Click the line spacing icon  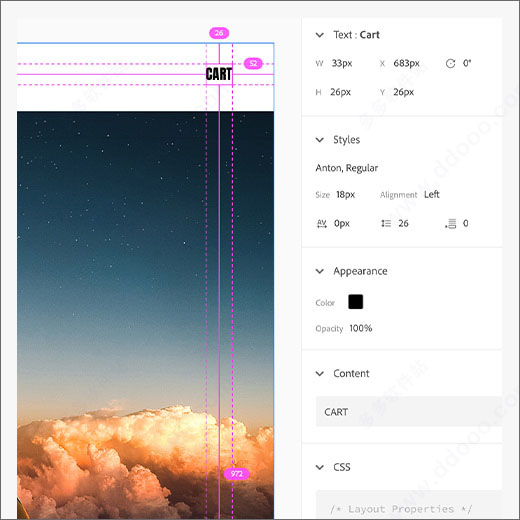[386, 223]
